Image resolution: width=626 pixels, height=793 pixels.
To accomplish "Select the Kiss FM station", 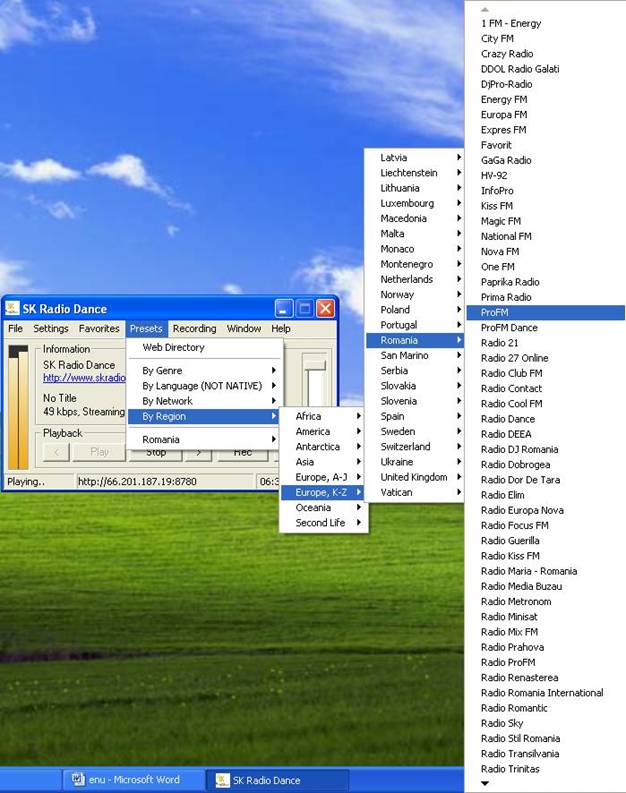I will (546, 206).
